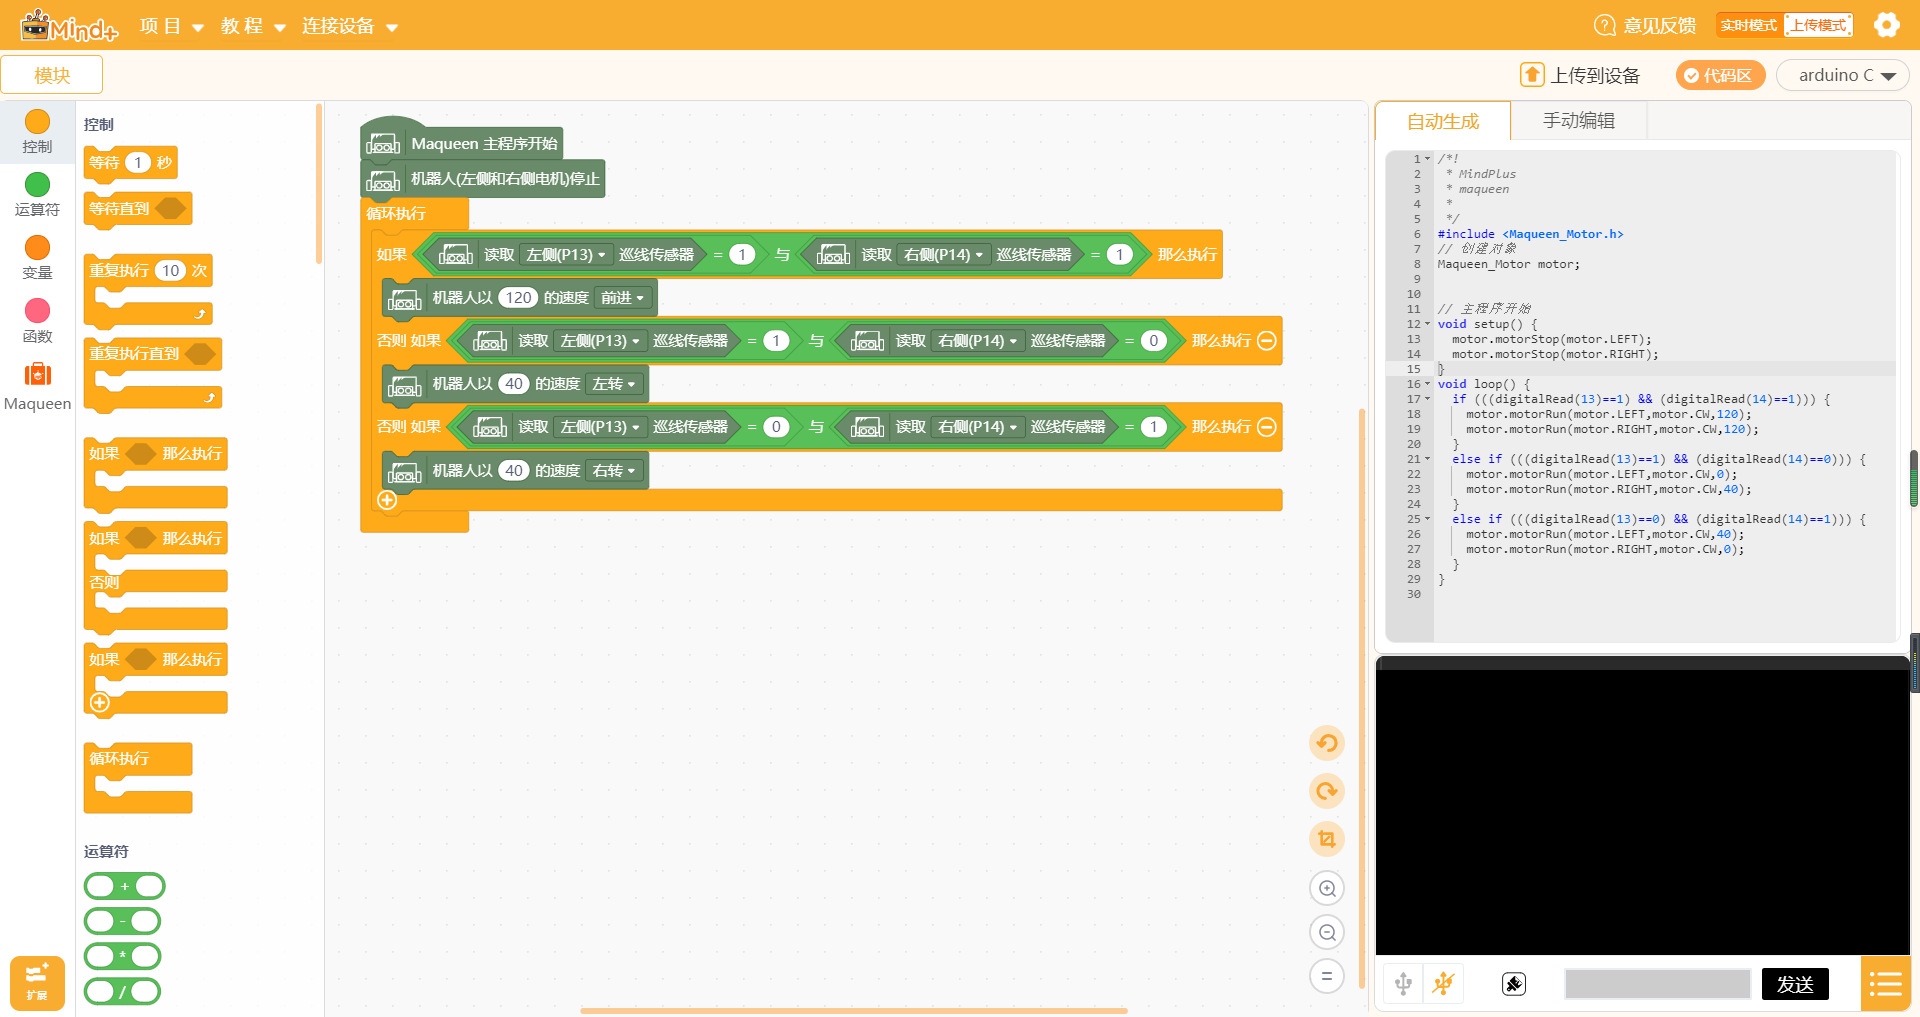
Task: Open the orange serial list menu icon
Action: click(1885, 984)
